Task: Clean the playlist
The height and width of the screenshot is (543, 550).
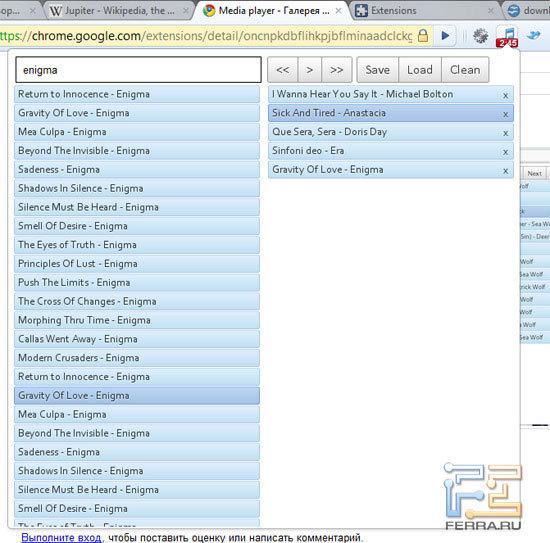Action: 465,70
